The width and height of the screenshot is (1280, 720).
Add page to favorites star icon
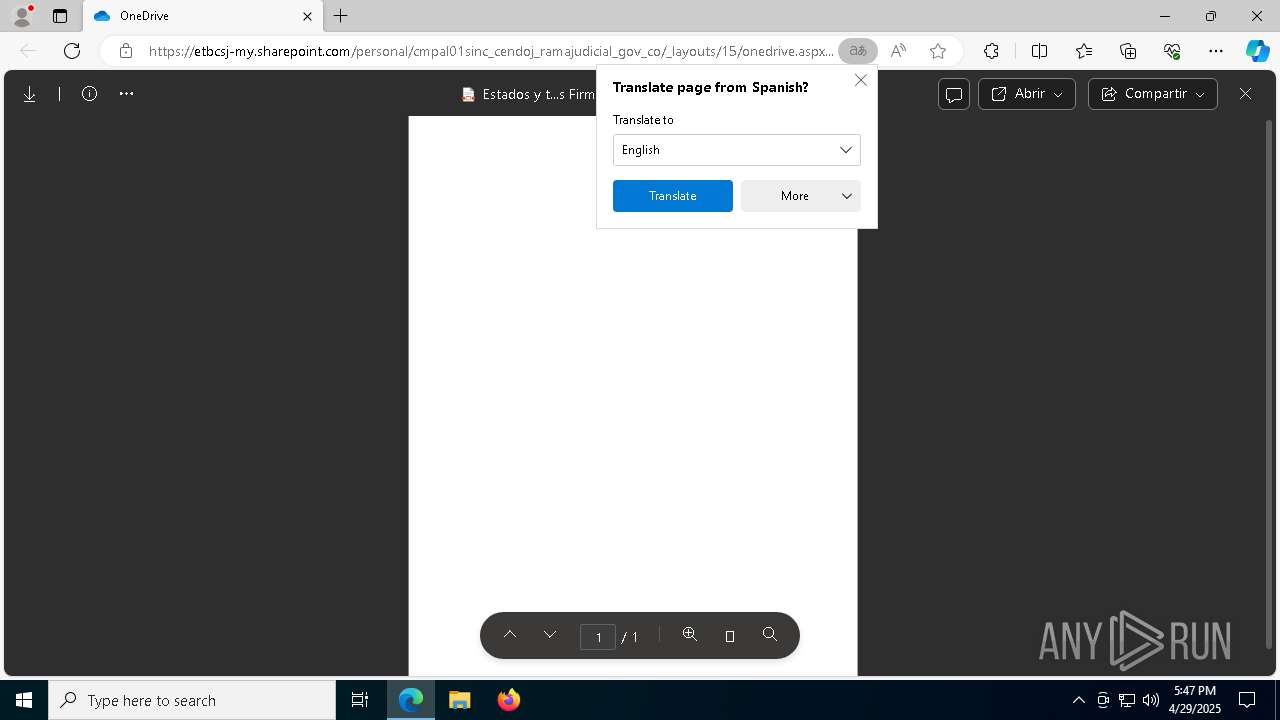pyautogui.click(x=938, y=51)
